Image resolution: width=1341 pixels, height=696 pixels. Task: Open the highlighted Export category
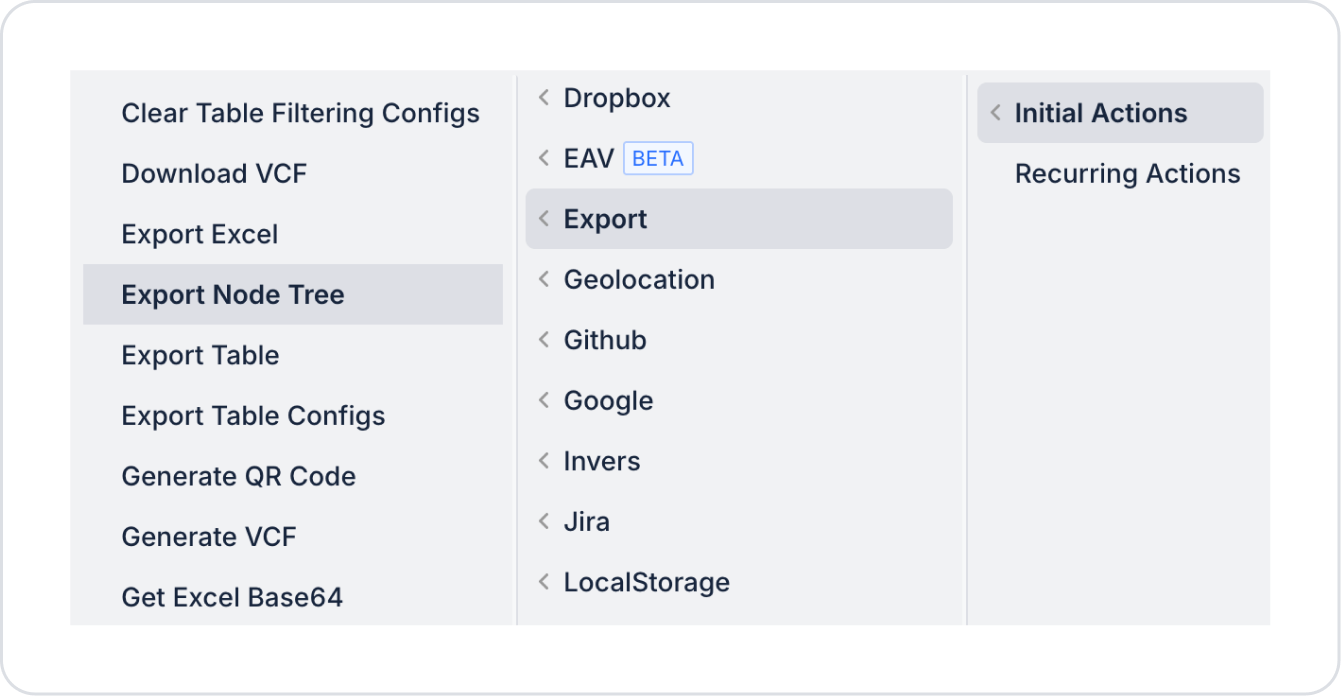pyautogui.click(x=739, y=219)
